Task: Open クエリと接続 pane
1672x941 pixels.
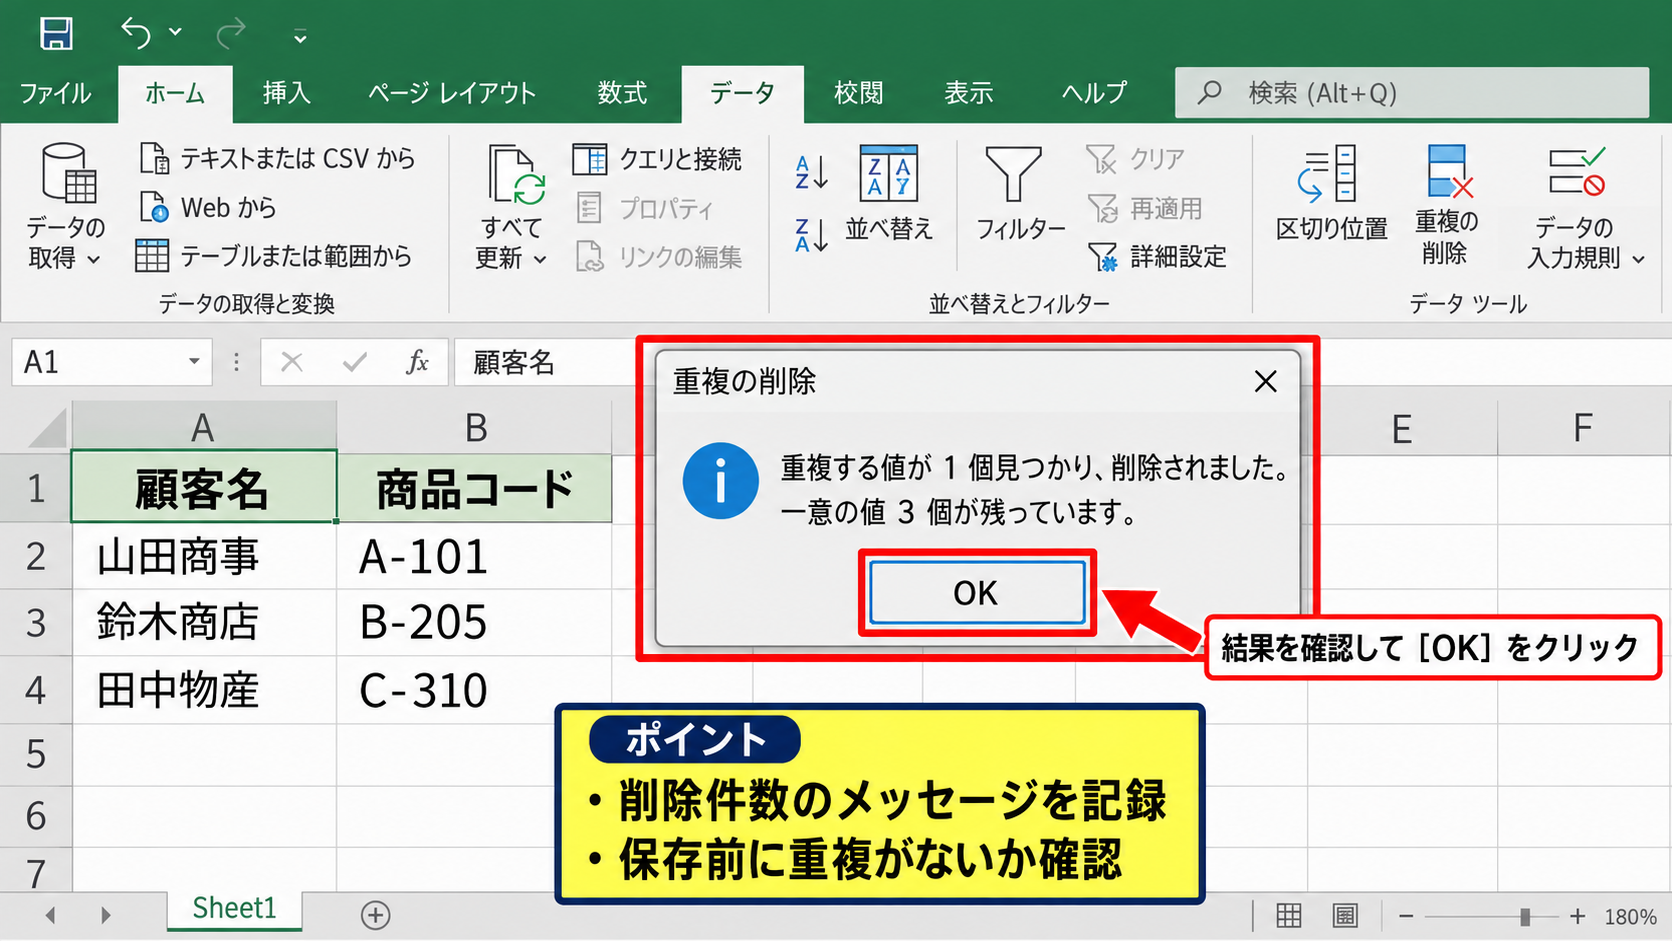Action: click(657, 159)
